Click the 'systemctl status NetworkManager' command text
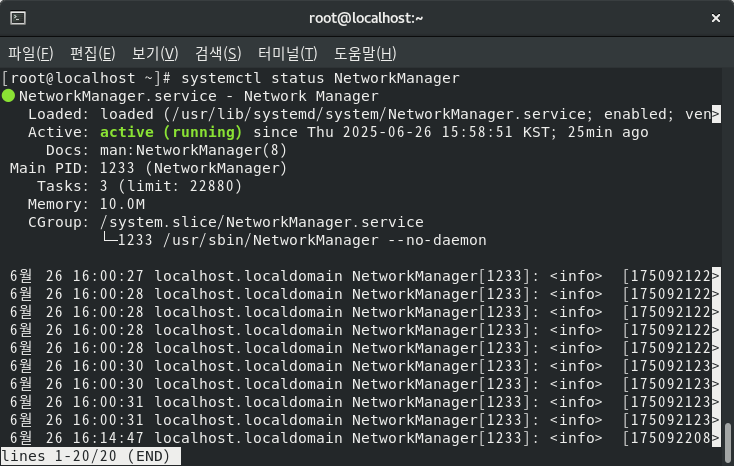734x466 pixels. 320,78
